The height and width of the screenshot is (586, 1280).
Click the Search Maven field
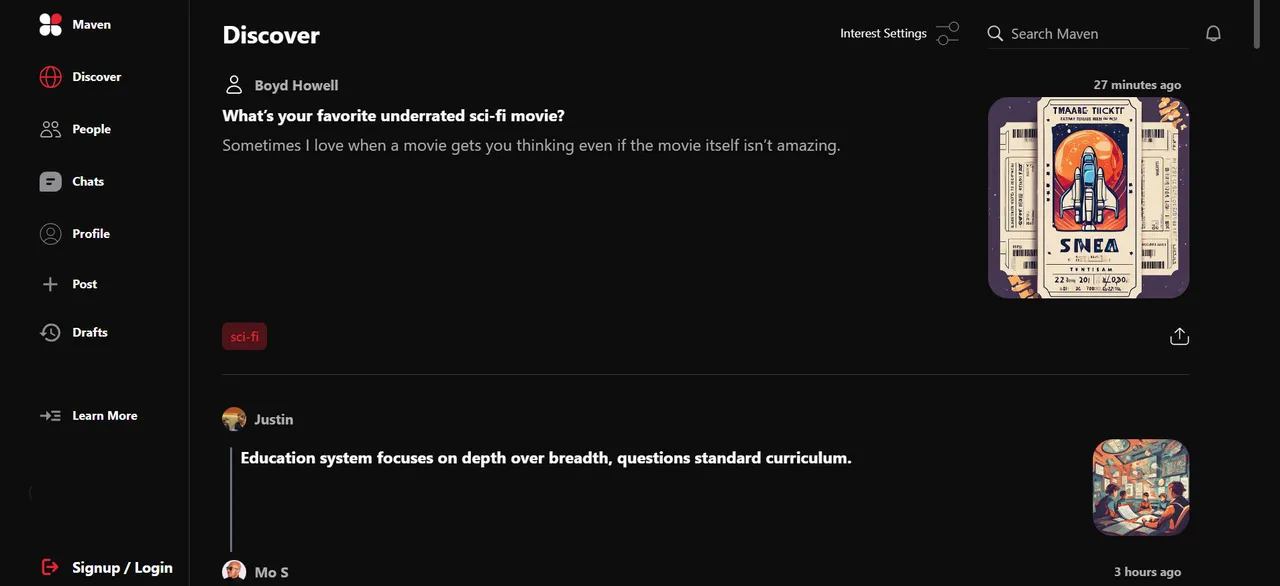point(1088,34)
